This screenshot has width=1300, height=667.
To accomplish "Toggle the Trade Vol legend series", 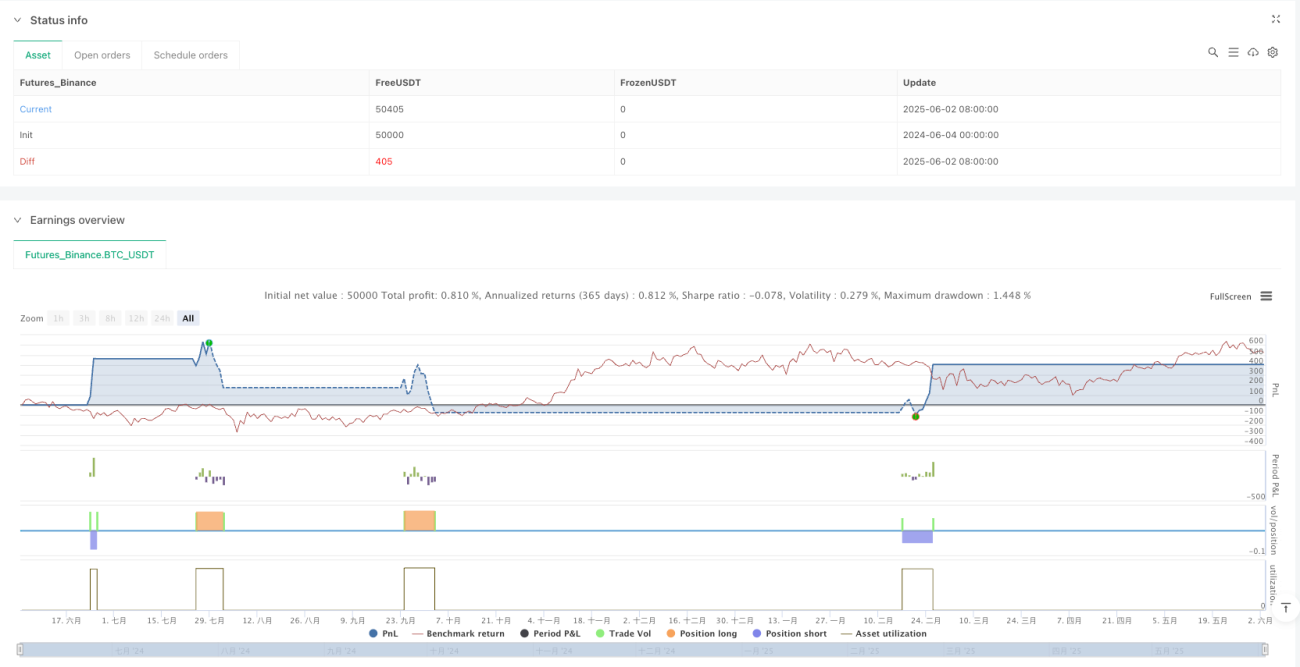I will [x=623, y=633].
